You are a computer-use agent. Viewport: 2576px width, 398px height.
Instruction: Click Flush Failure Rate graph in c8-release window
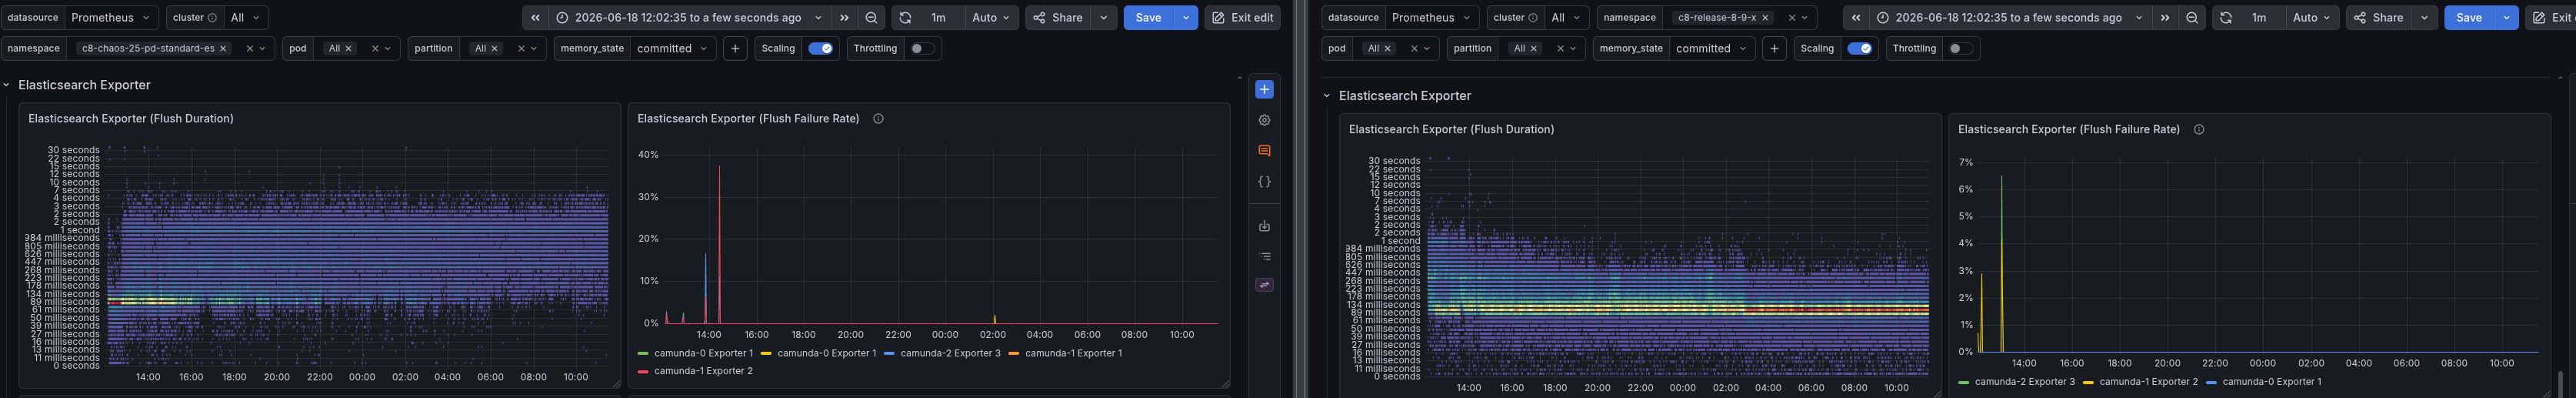pos(2257,255)
